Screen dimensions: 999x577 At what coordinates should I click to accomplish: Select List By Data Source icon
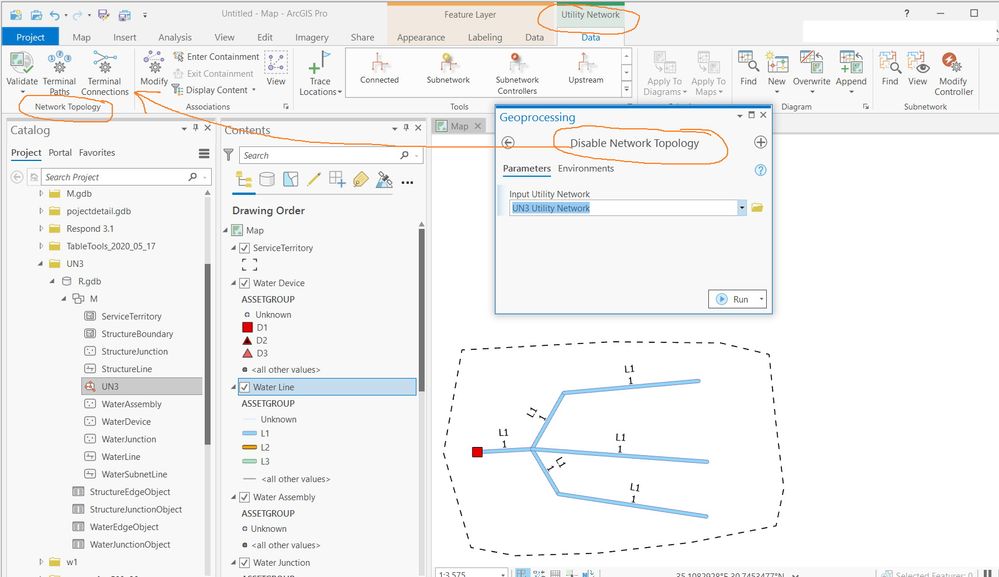coord(267,180)
